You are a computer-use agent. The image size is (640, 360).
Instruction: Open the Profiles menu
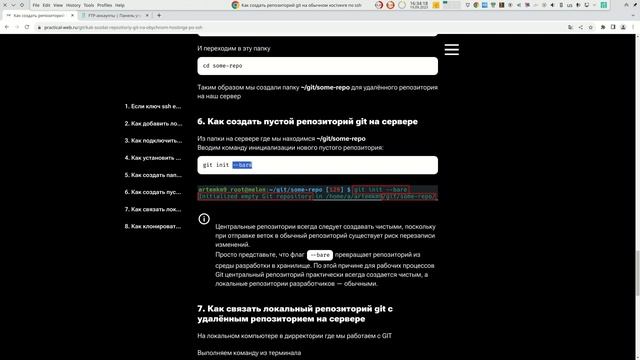point(104,5)
